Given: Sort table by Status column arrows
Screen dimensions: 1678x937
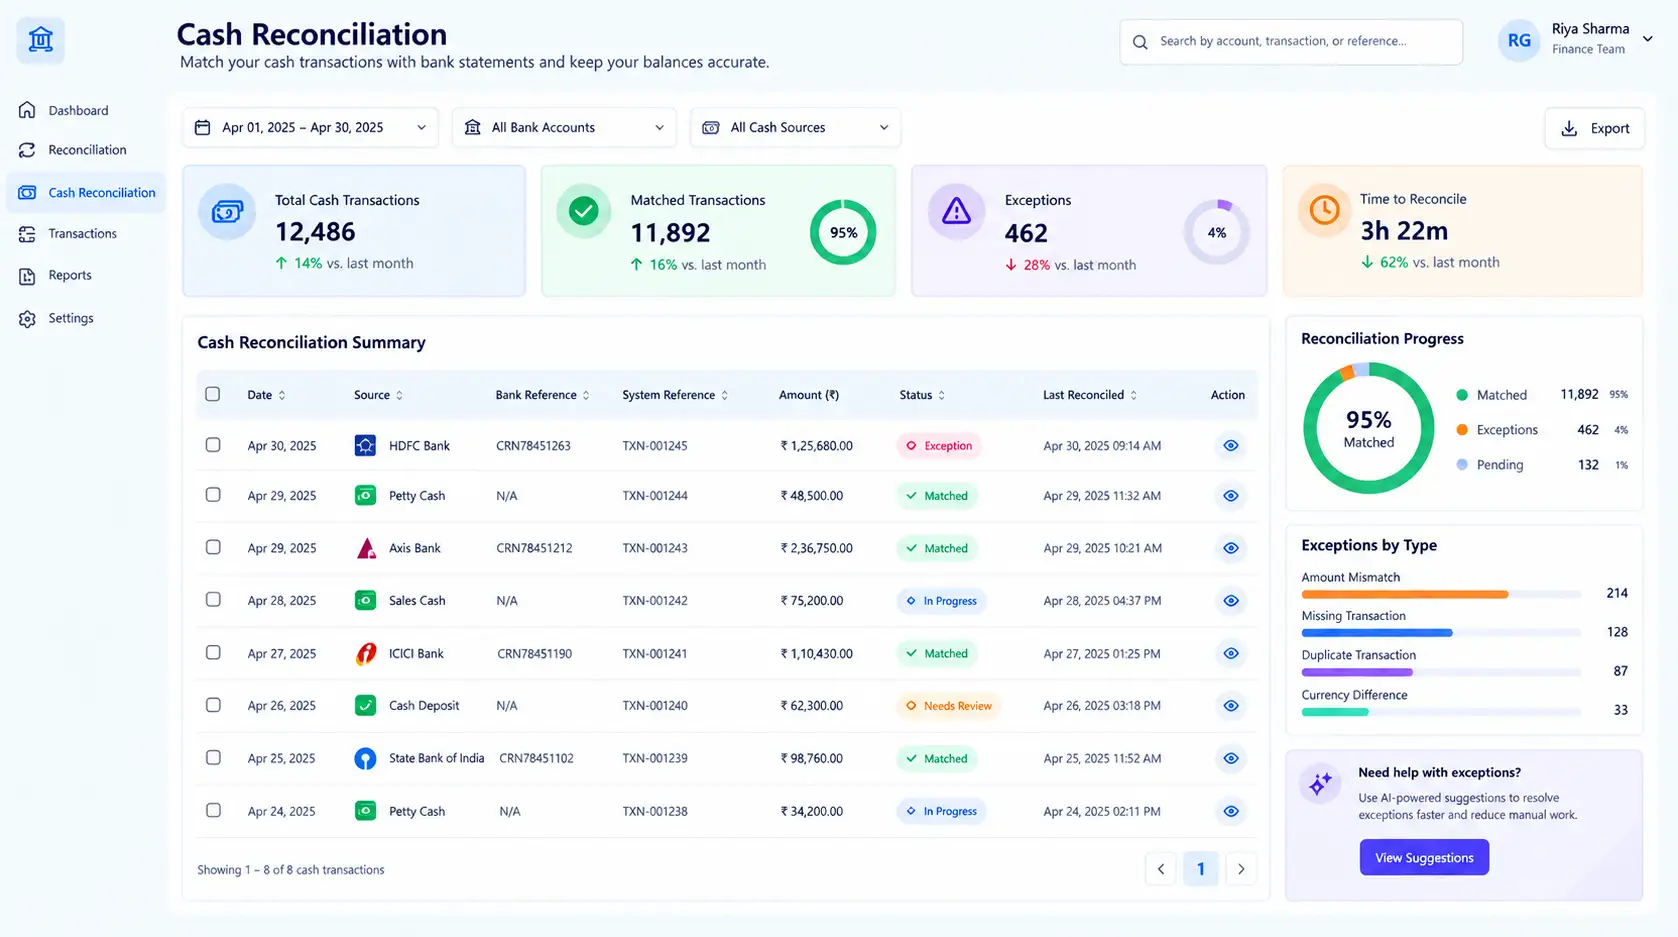Looking at the screenshot, I should 942,395.
